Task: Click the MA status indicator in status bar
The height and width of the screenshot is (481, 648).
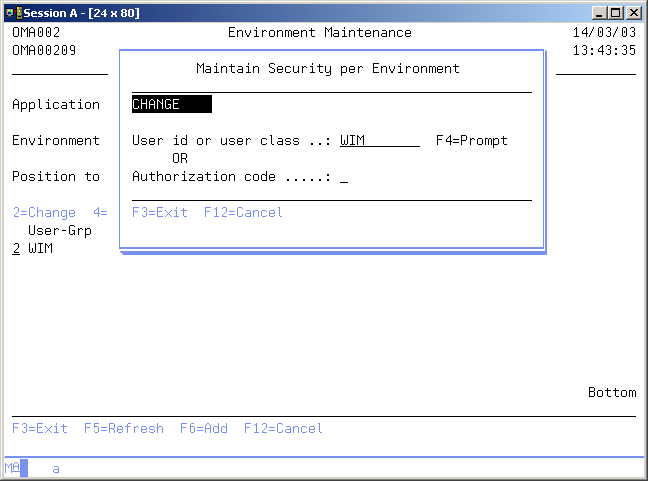Action: tap(12, 468)
